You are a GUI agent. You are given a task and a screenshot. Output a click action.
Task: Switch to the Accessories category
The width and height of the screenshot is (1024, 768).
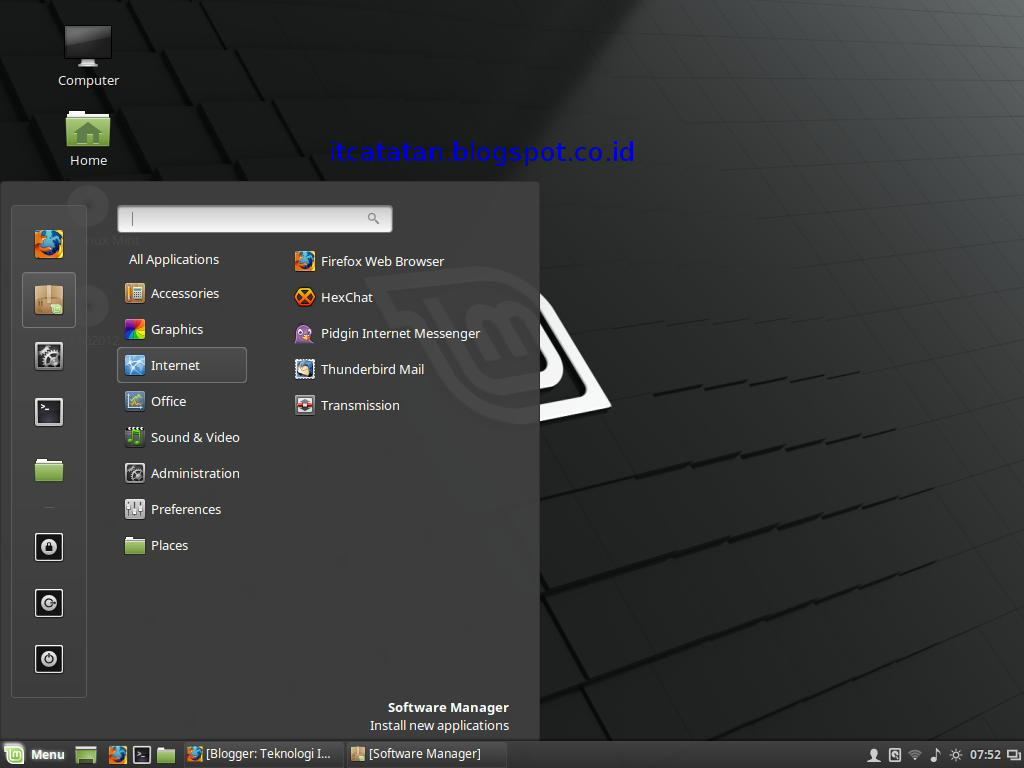184,293
